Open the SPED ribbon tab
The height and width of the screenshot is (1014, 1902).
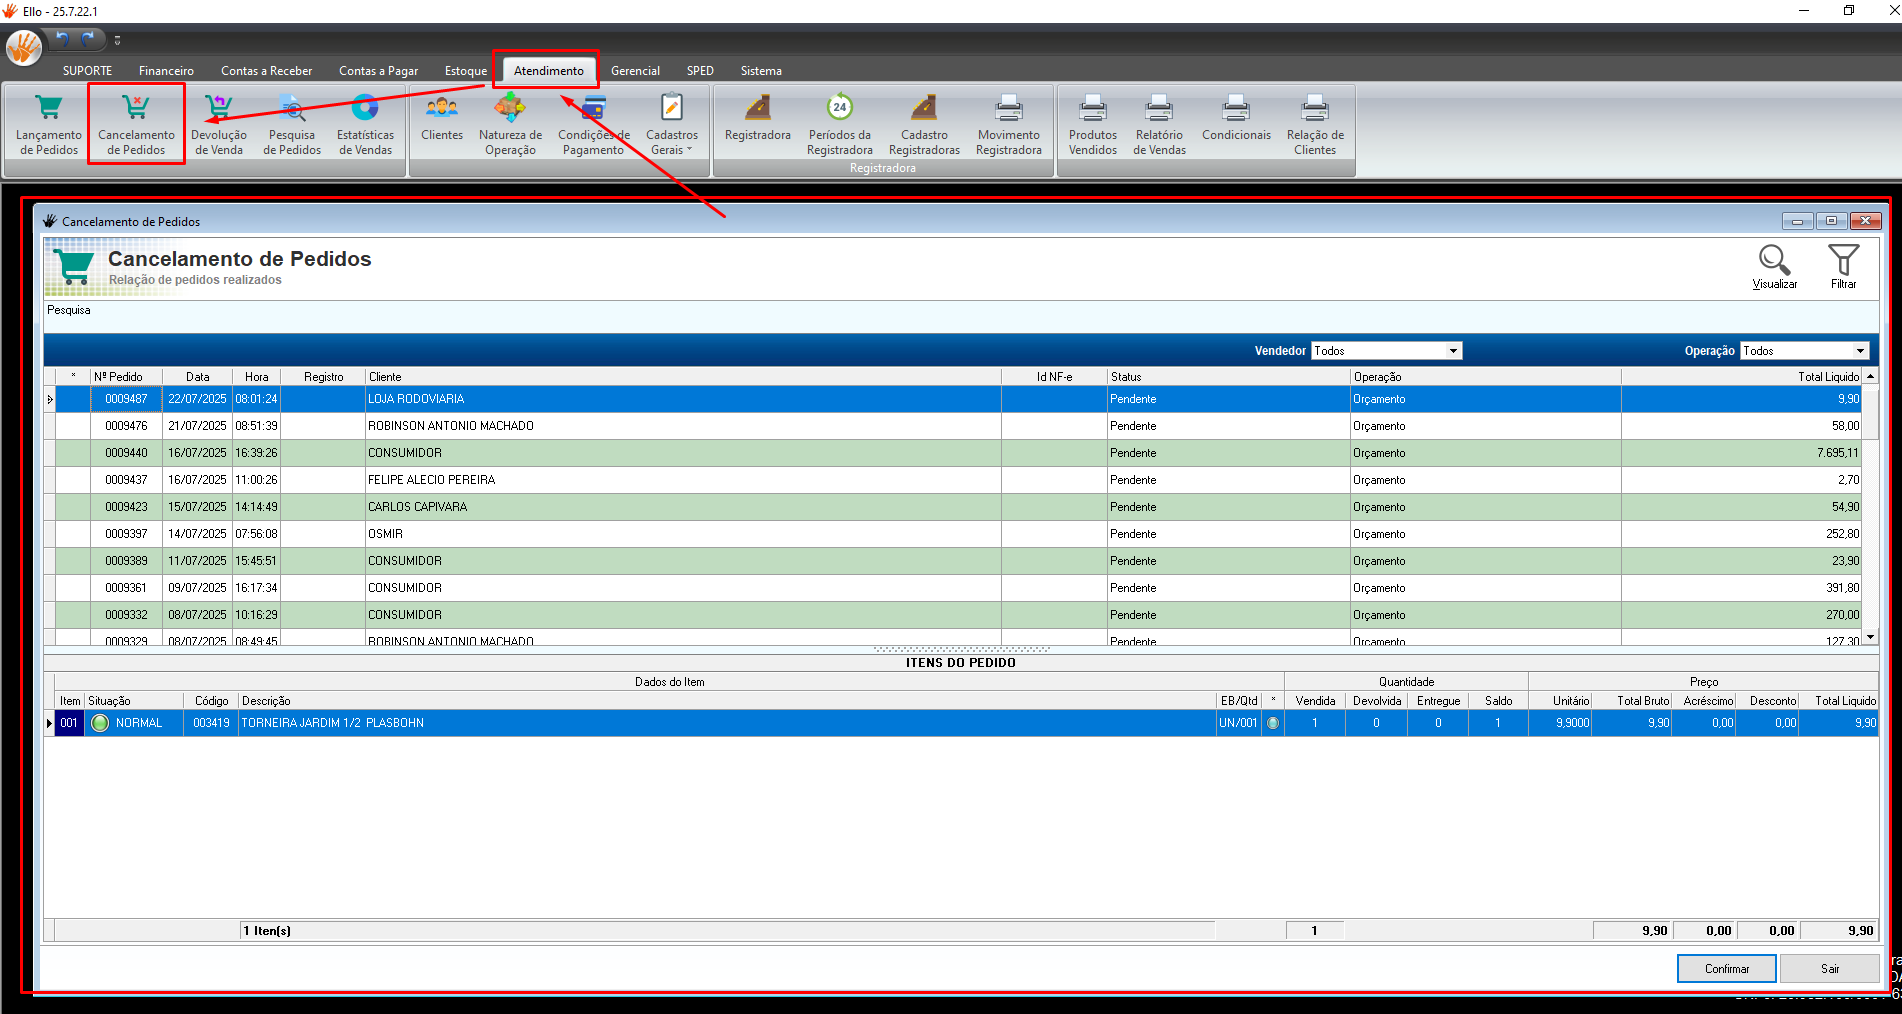point(700,71)
